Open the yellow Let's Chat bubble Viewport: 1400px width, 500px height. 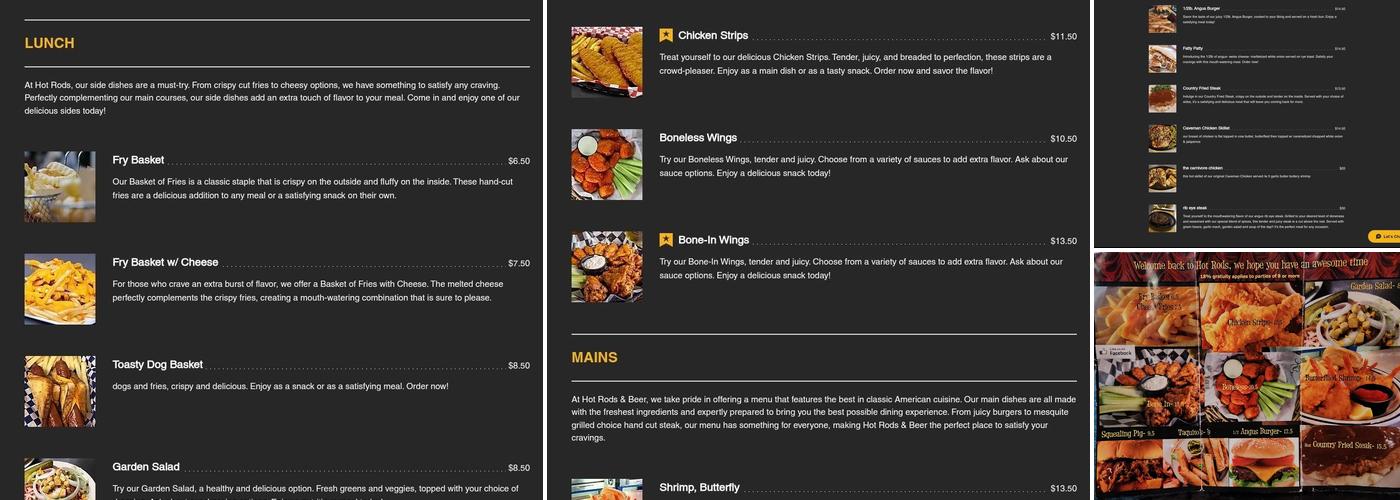pos(1385,237)
